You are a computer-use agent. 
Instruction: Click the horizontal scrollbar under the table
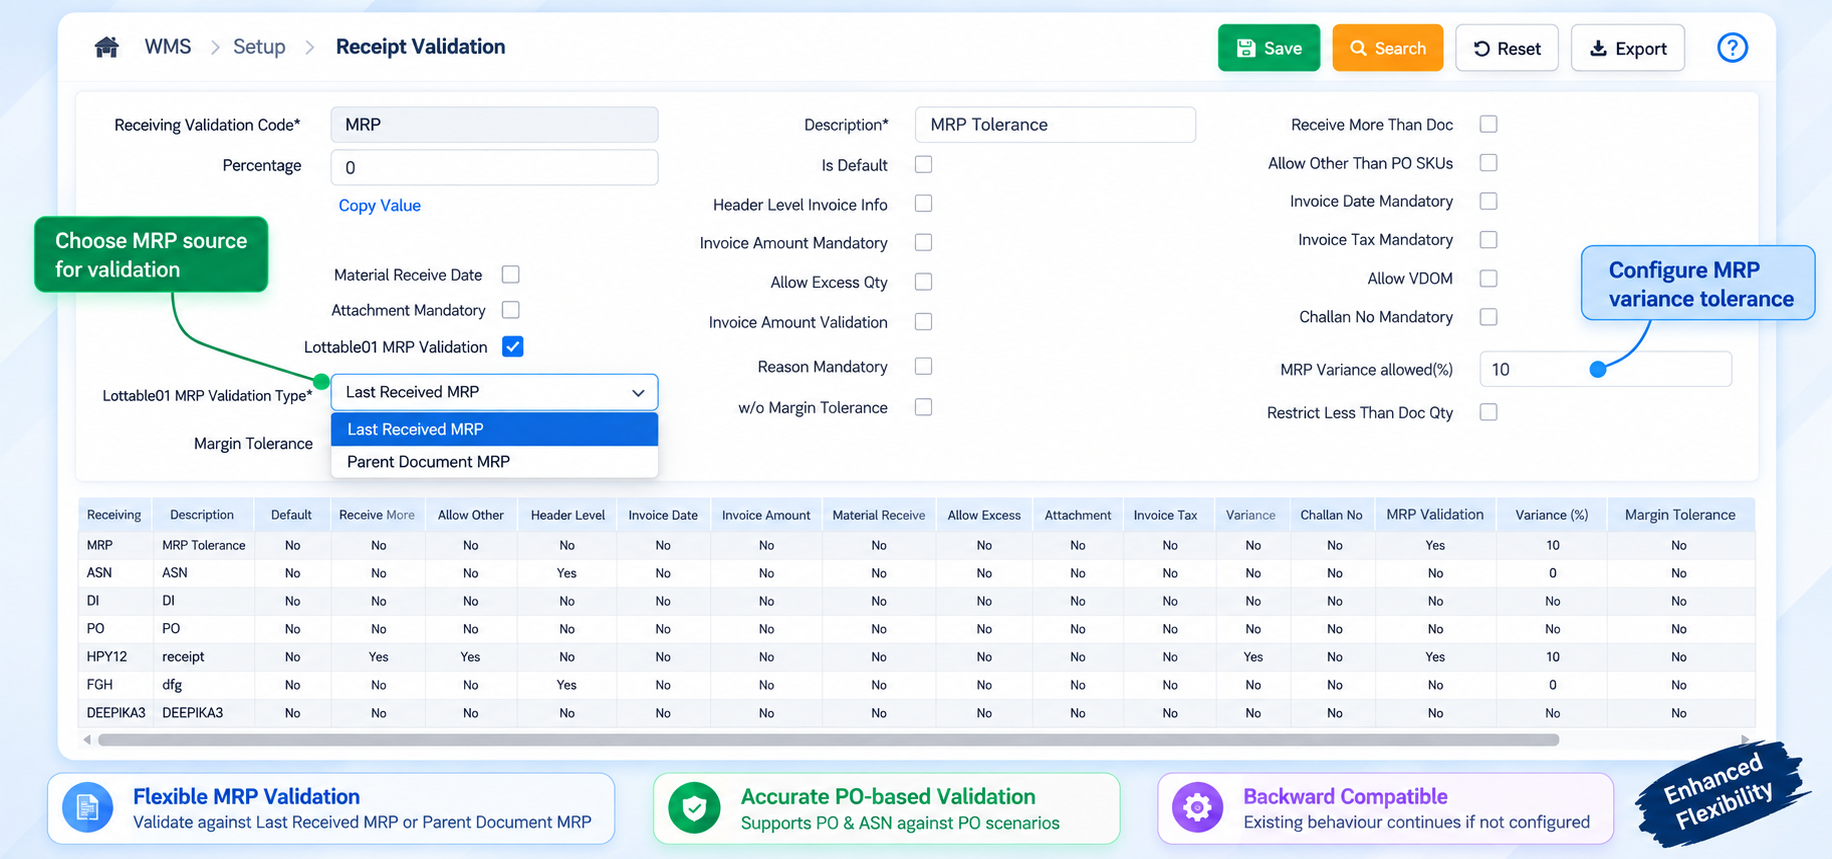pyautogui.click(x=828, y=740)
